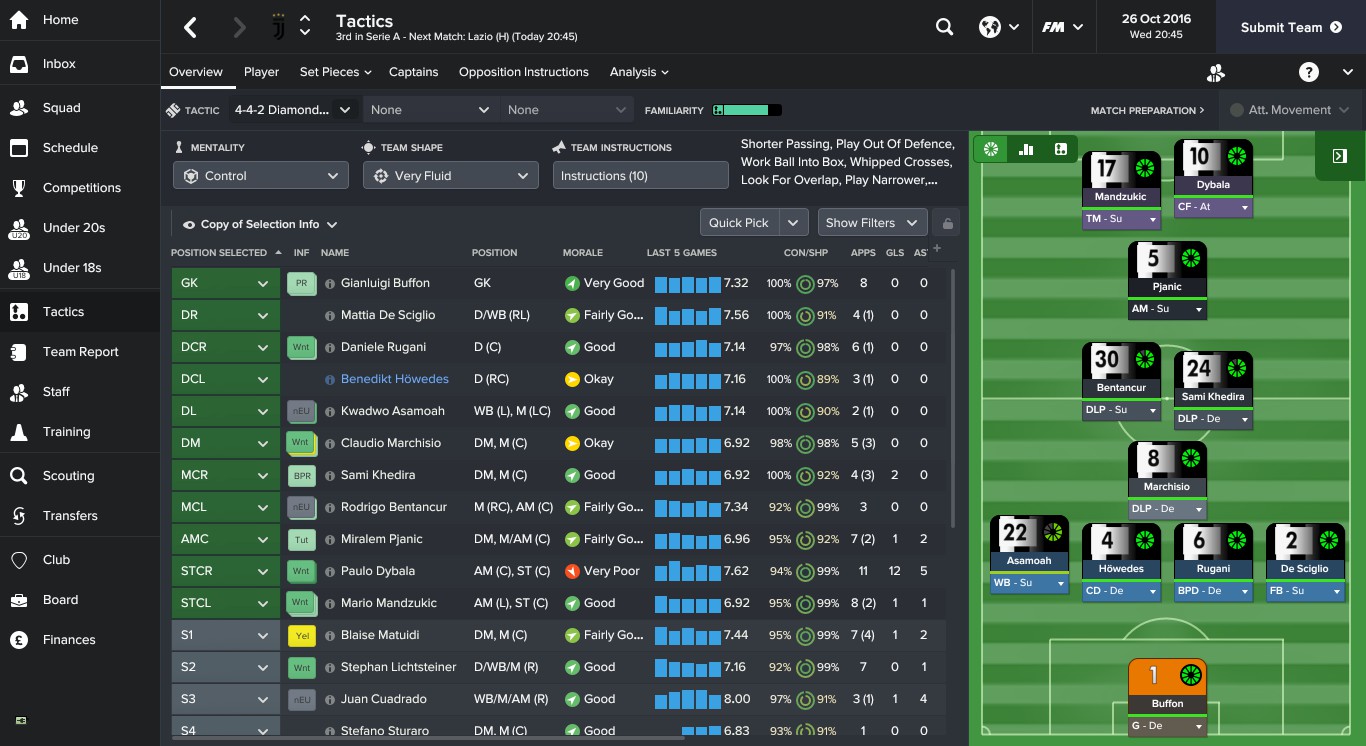Select the bar chart view above the pitch
Screen dimensions: 1366x746
1025,148
